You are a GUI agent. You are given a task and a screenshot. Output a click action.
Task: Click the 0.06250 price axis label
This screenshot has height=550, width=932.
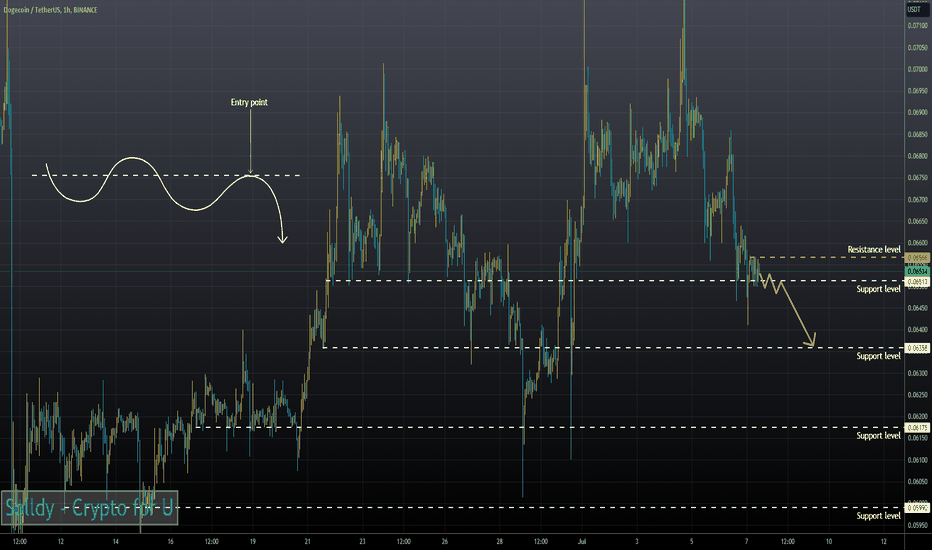point(917,395)
